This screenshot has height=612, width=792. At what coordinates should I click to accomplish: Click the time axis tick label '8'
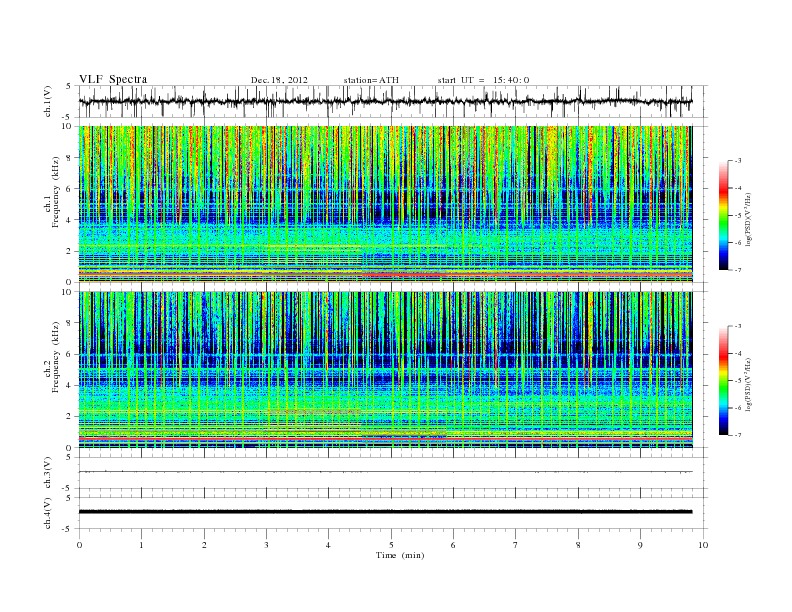pos(578,545)
